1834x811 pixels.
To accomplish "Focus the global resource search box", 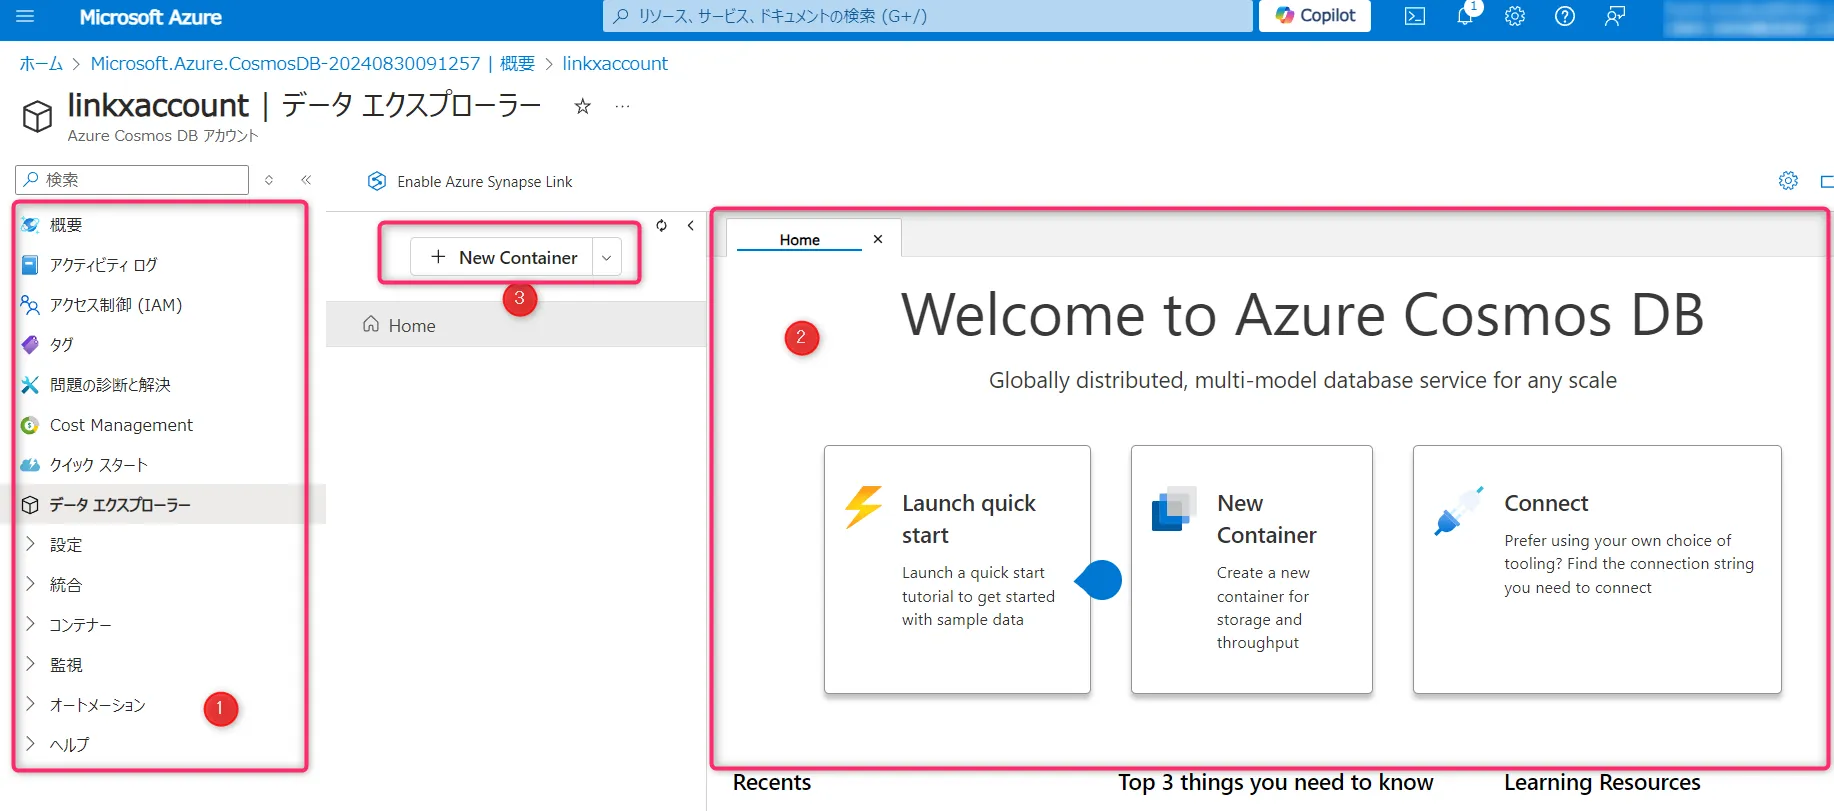I will [x=927, y=16].
